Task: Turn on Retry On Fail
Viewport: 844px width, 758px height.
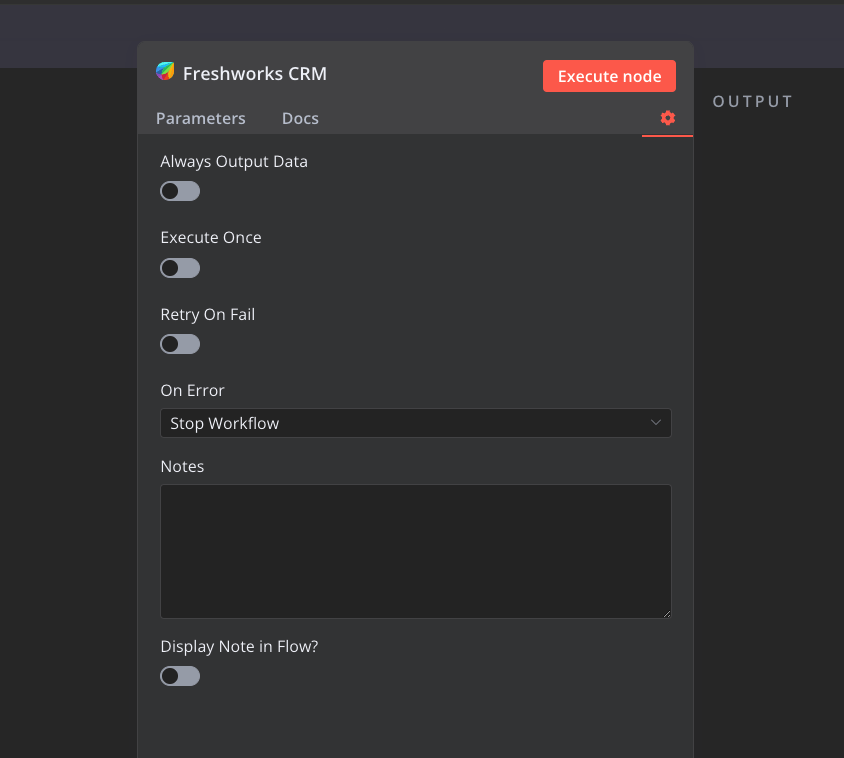Action: [x=180, y=344]
